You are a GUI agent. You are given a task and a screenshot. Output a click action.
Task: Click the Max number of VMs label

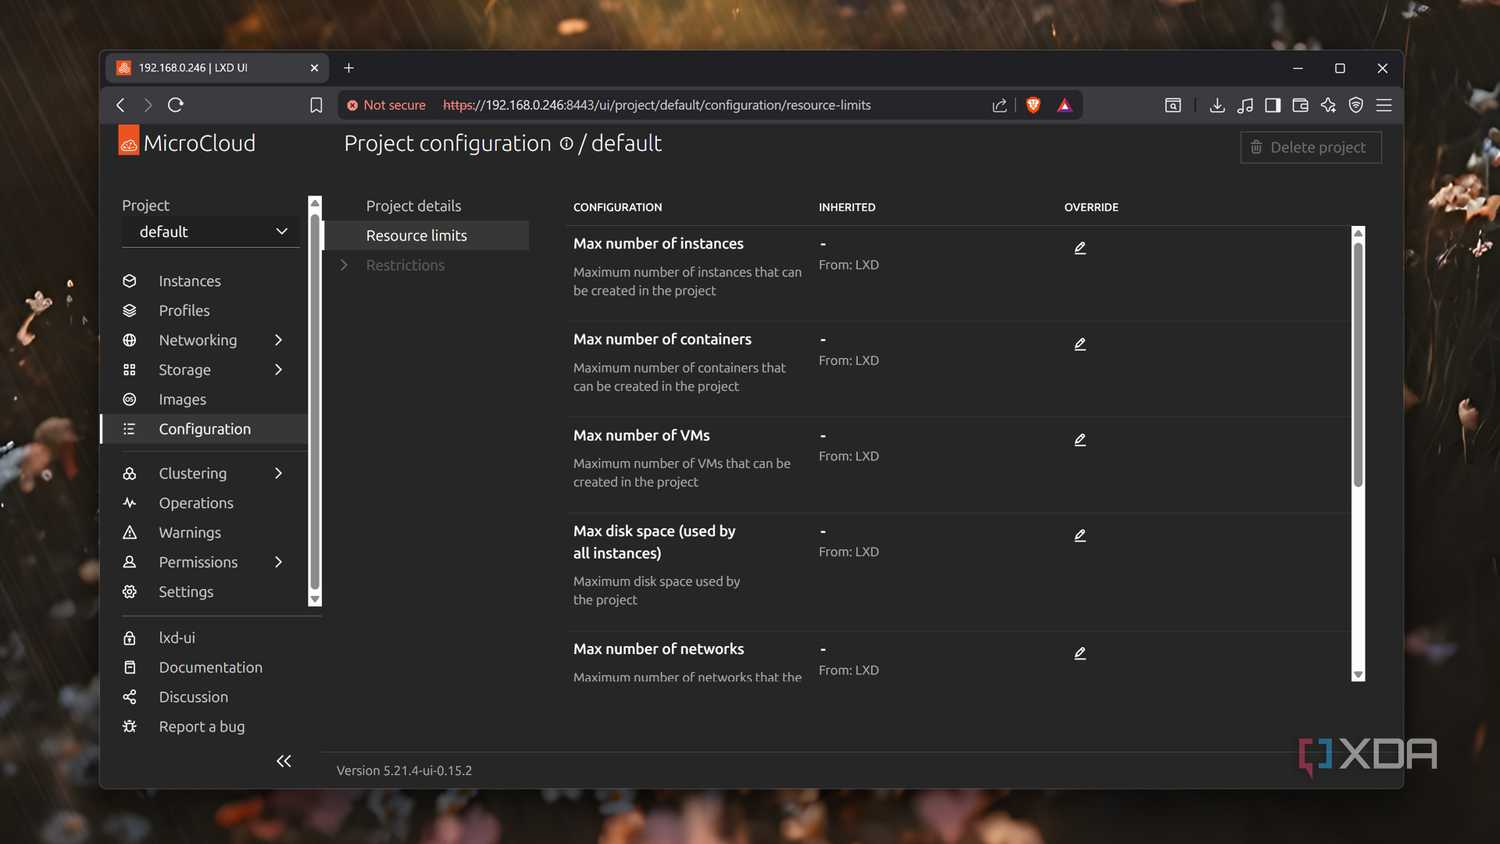[x=641, y=436]
